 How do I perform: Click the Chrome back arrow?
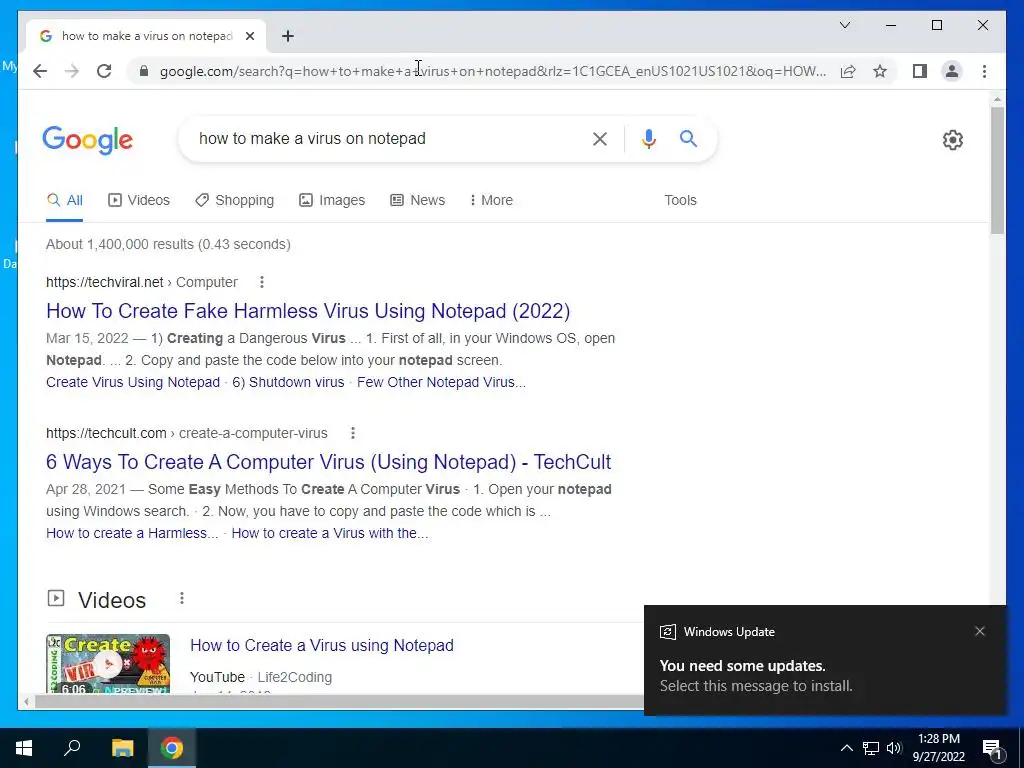point(40,71)
